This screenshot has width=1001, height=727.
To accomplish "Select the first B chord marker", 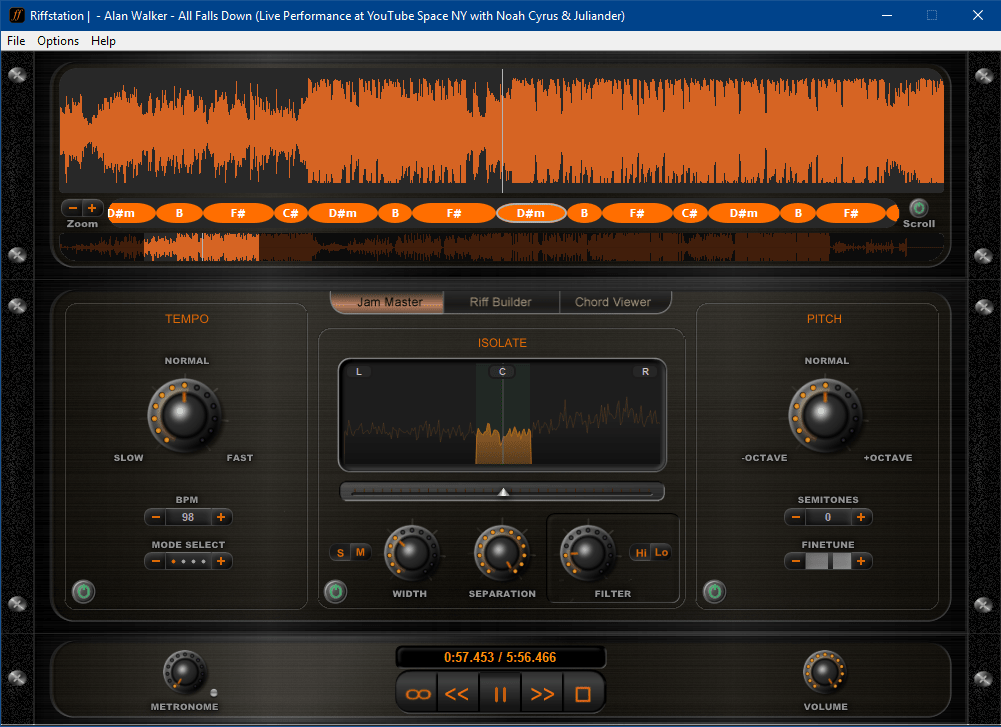I will tap(179, 213).
